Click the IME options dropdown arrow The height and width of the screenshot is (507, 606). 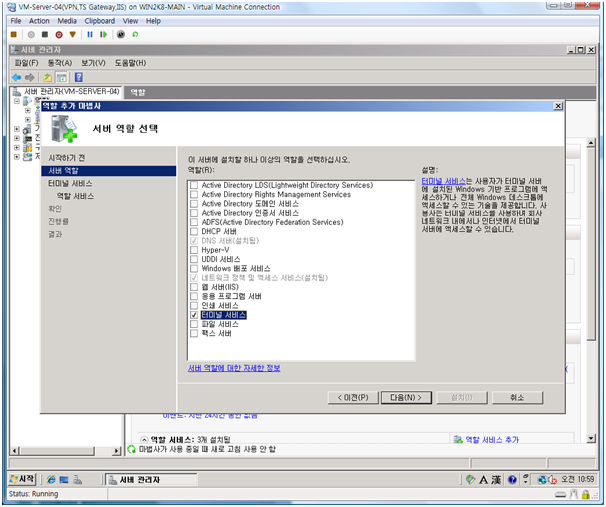[526, 480]
